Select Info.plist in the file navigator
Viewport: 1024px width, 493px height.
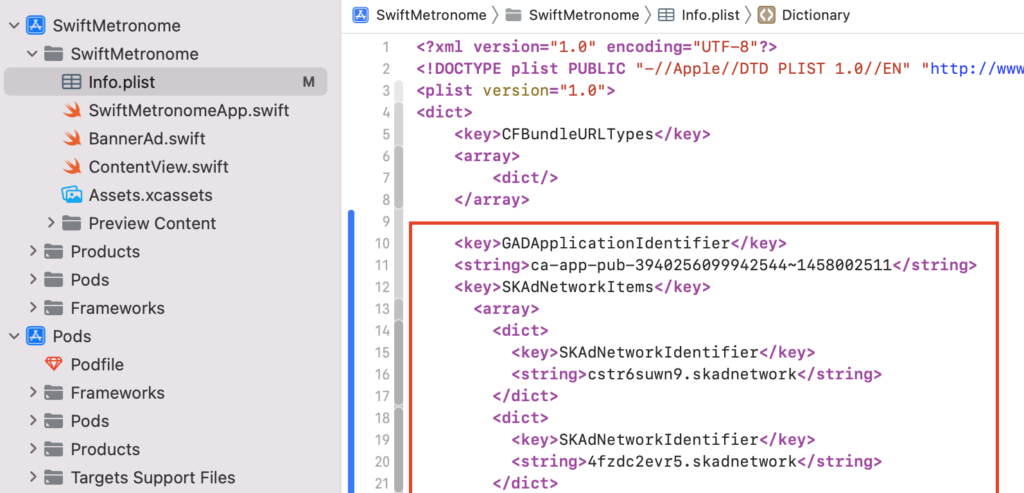pos(165,82)
